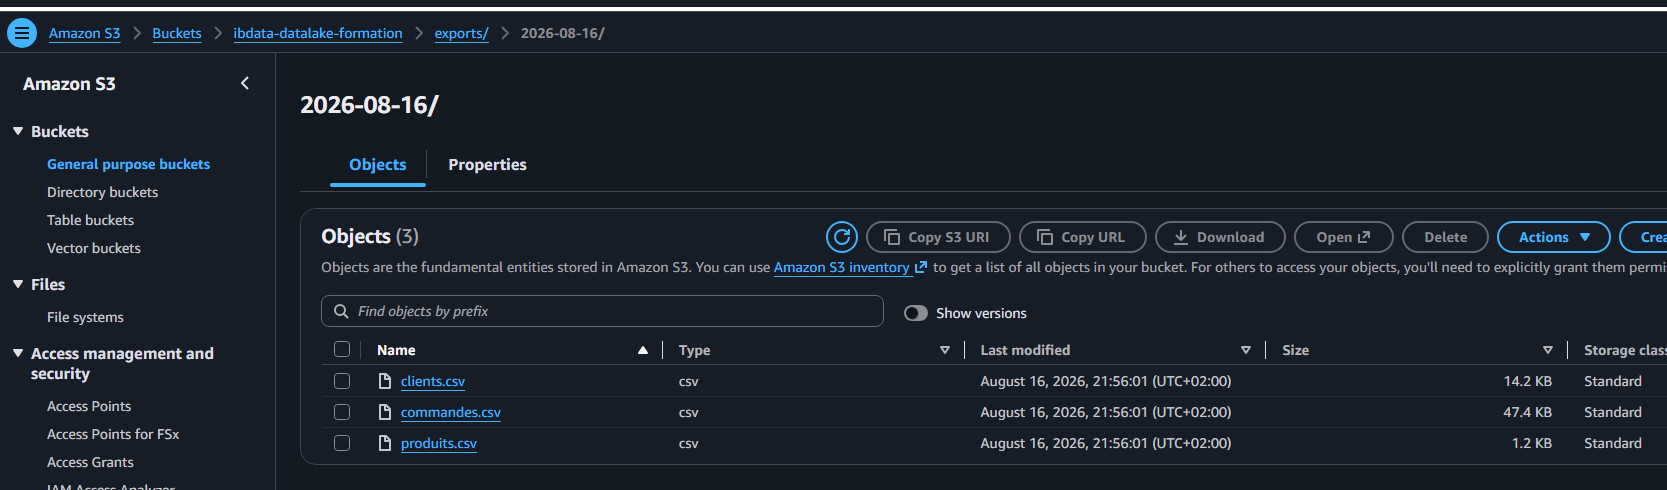Open Directory buckets
Image resolution: width=1667 pixels, height=490 pixels.
click(102, 192)
